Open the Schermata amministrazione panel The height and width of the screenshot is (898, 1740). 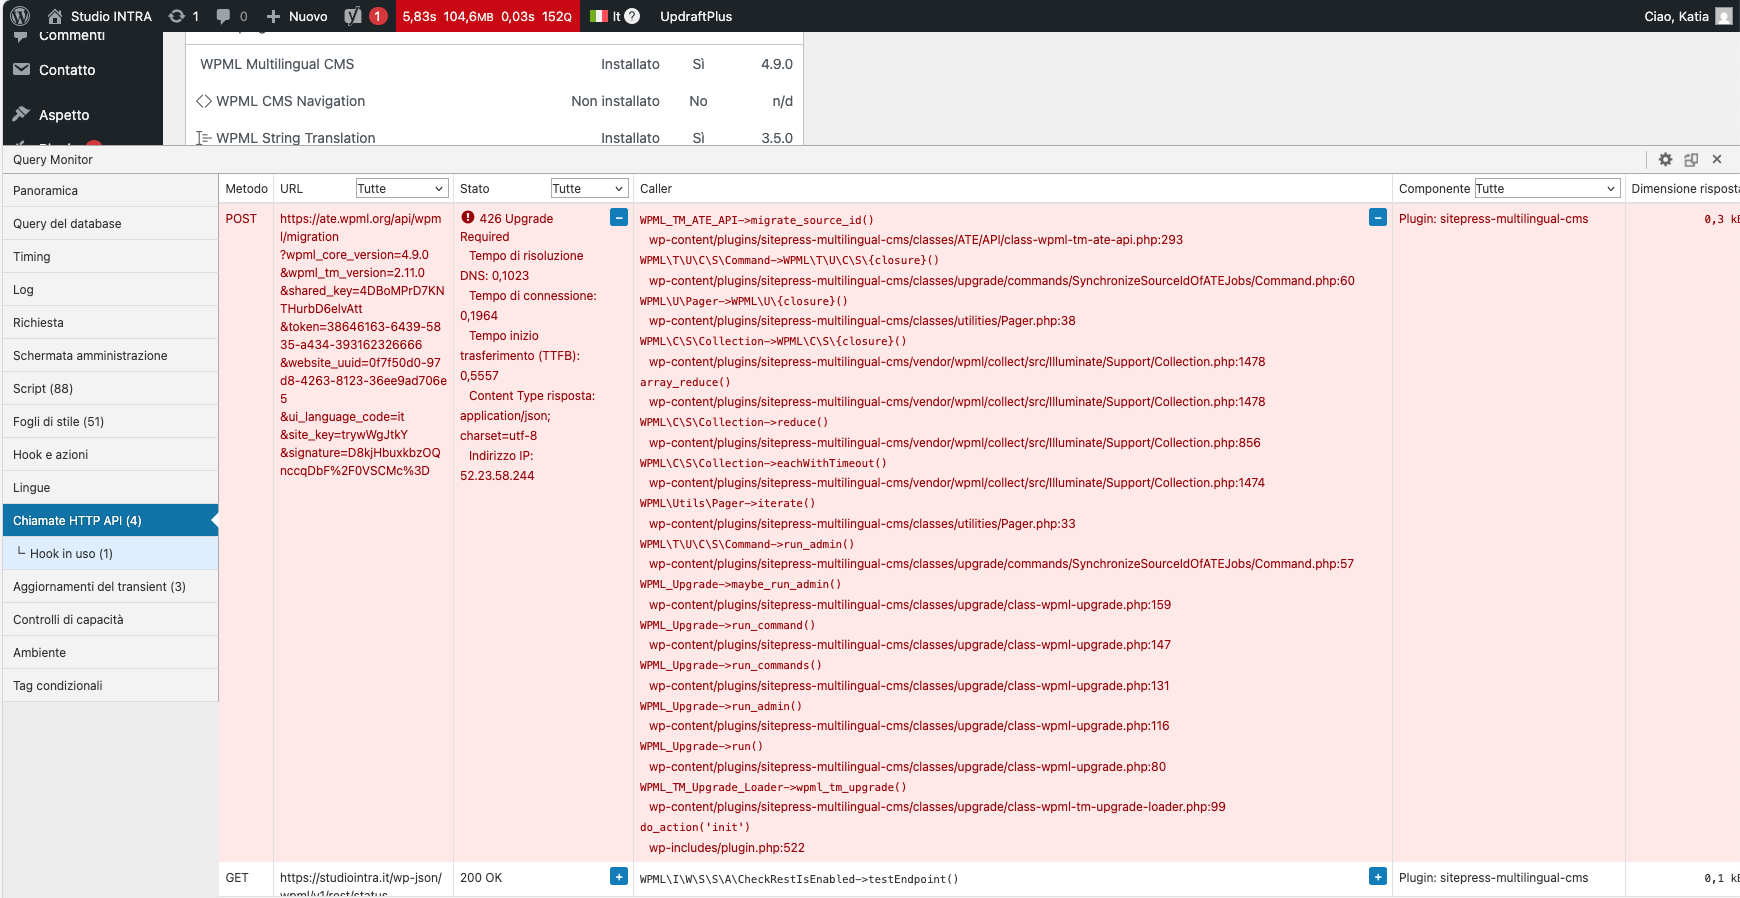pos(110,355)
